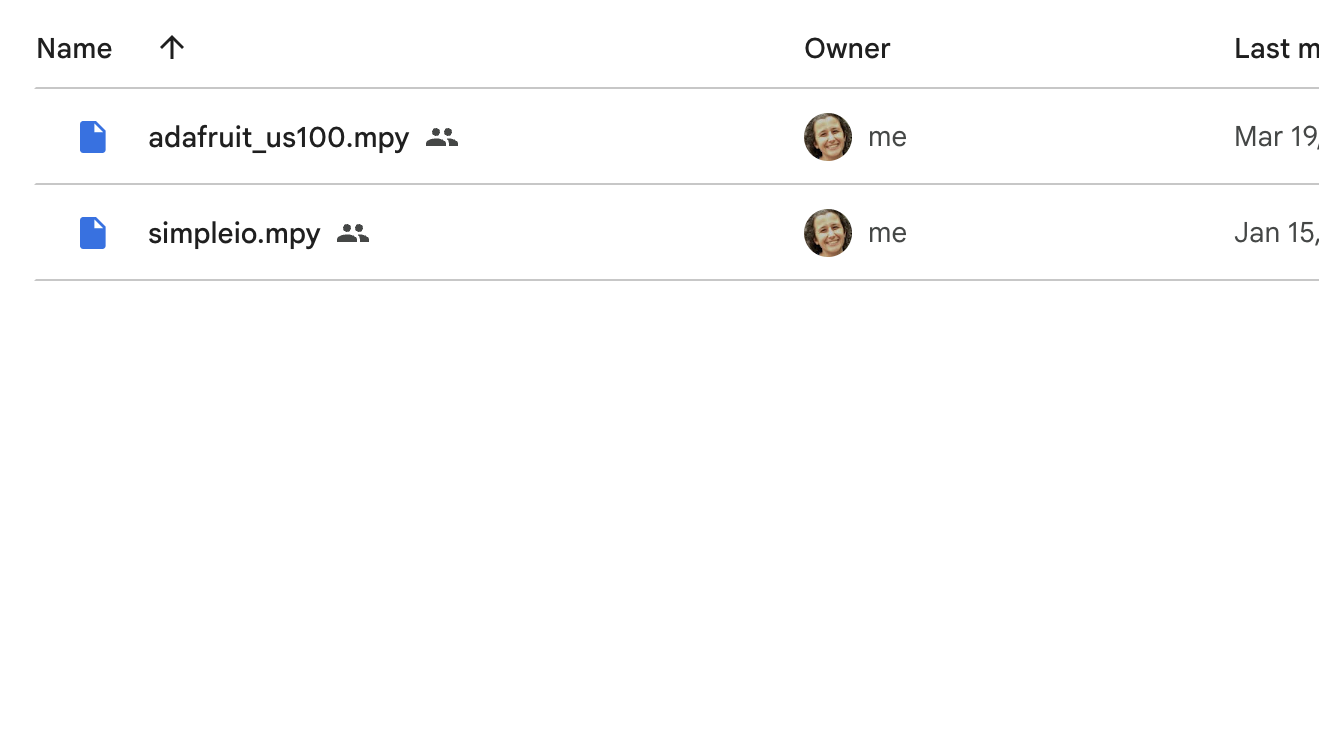Click the Last modified column header
Image resolution: width=1319 pixels, height=742 pixels.
pos(1275,48)
